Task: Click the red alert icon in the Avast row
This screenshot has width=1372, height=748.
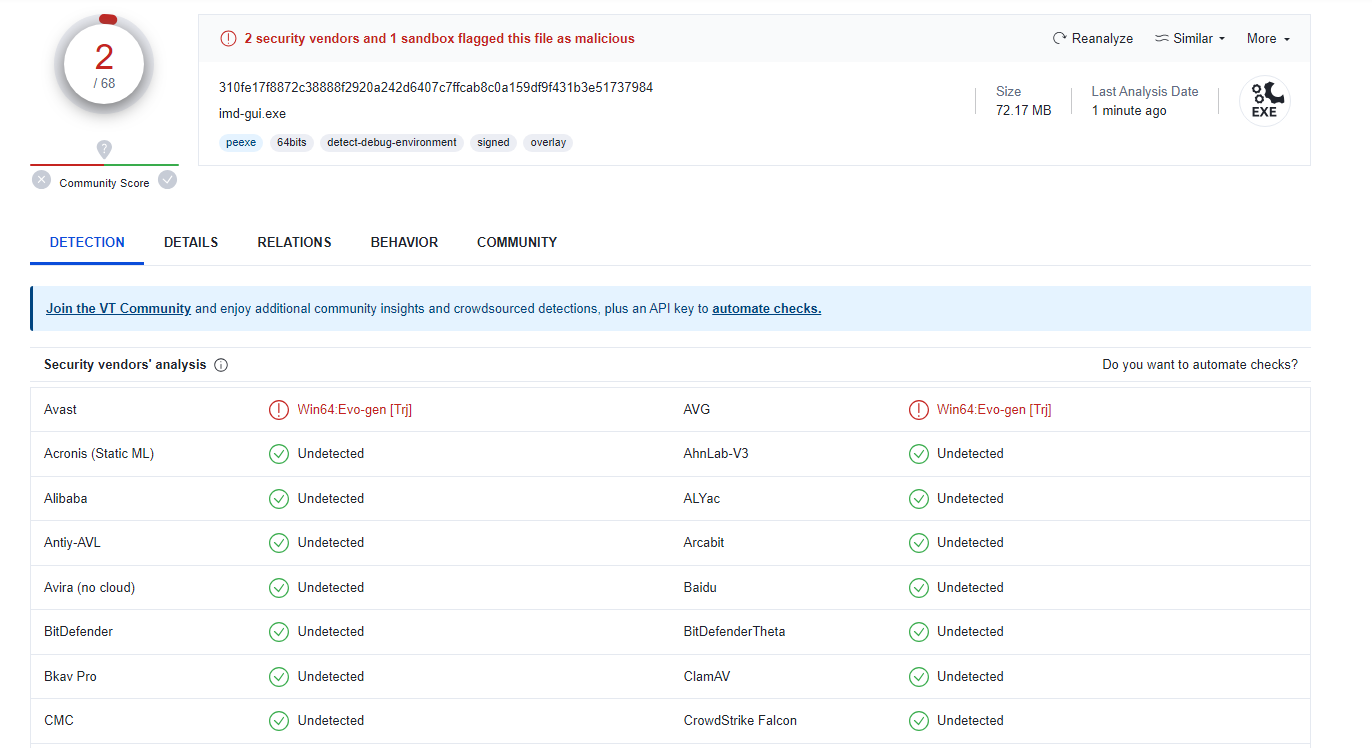Action: click(279, 410)
